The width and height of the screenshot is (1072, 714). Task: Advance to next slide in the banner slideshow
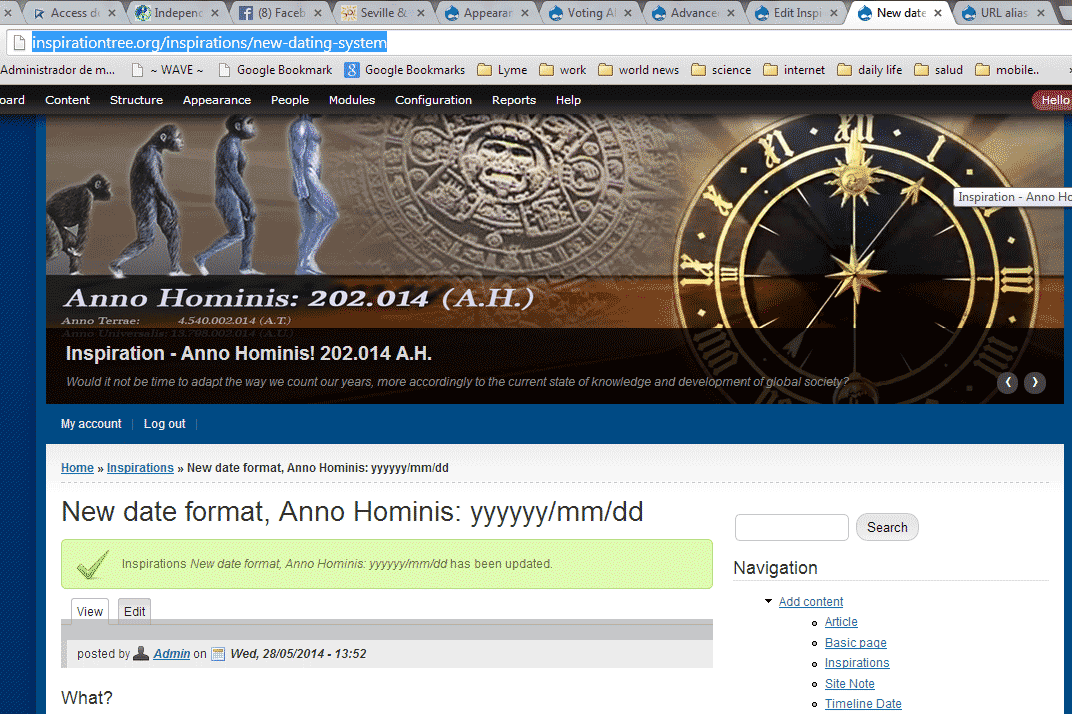coord(1034,382)
